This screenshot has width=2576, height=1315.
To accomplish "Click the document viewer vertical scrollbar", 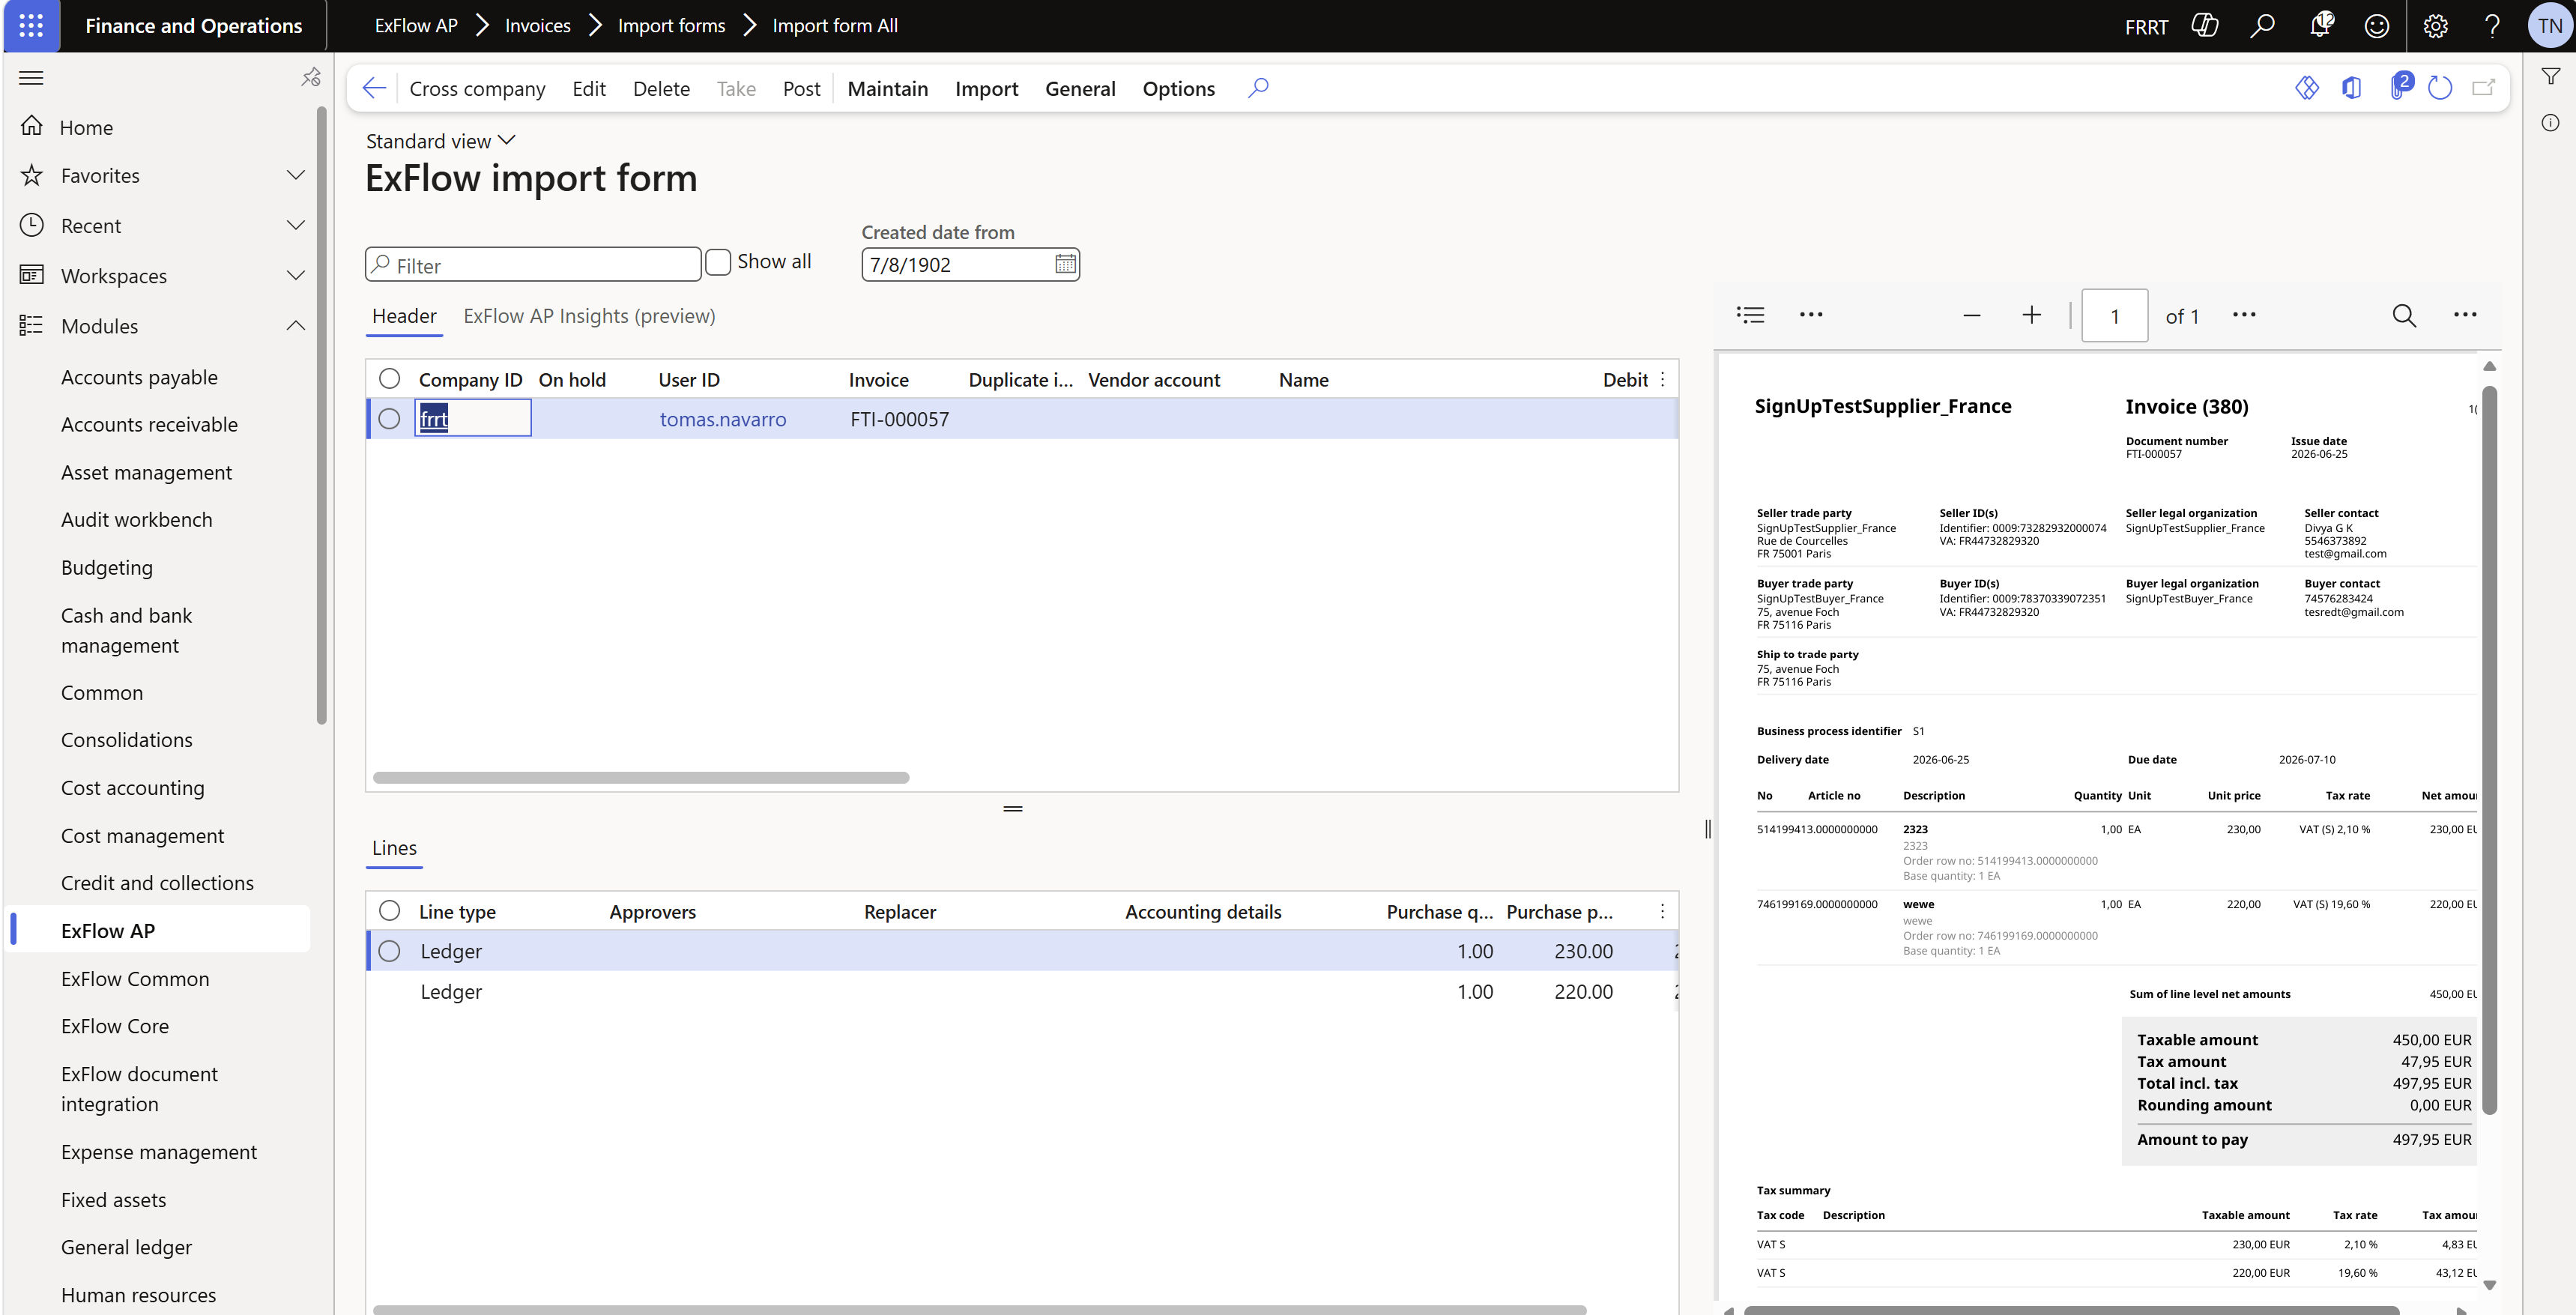I will (2489, 750).
